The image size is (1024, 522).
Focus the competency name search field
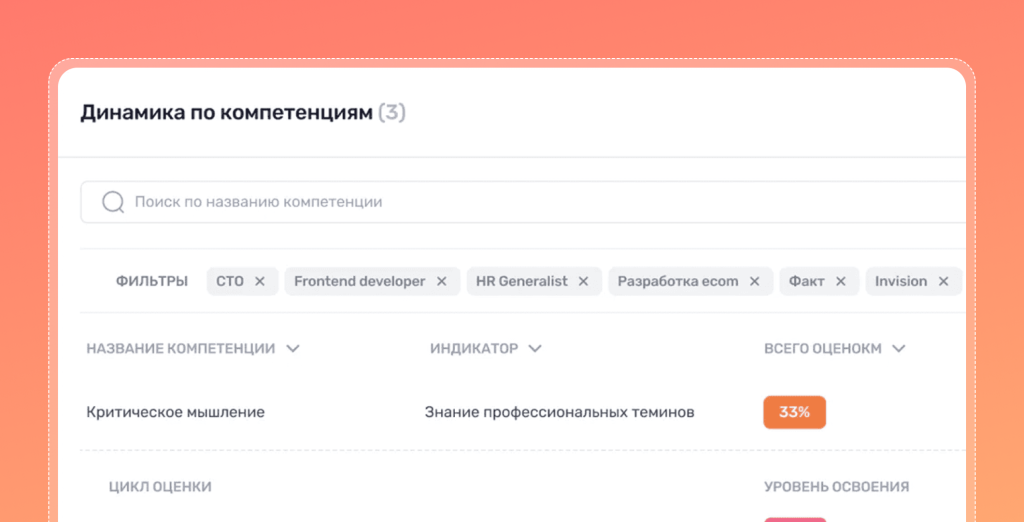coord(522,202)
